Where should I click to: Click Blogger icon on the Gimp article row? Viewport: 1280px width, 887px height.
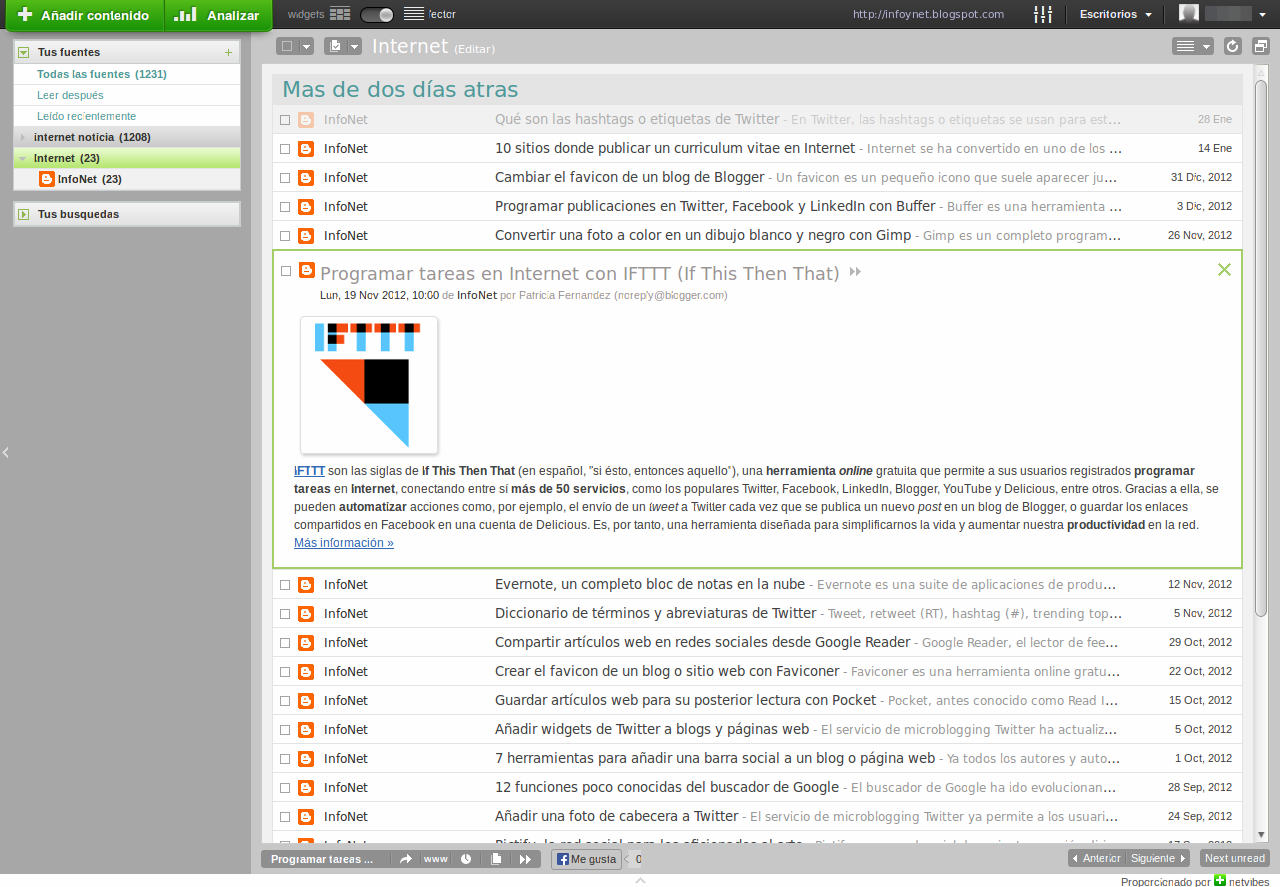pyautogui.click(x=306, y=236)
